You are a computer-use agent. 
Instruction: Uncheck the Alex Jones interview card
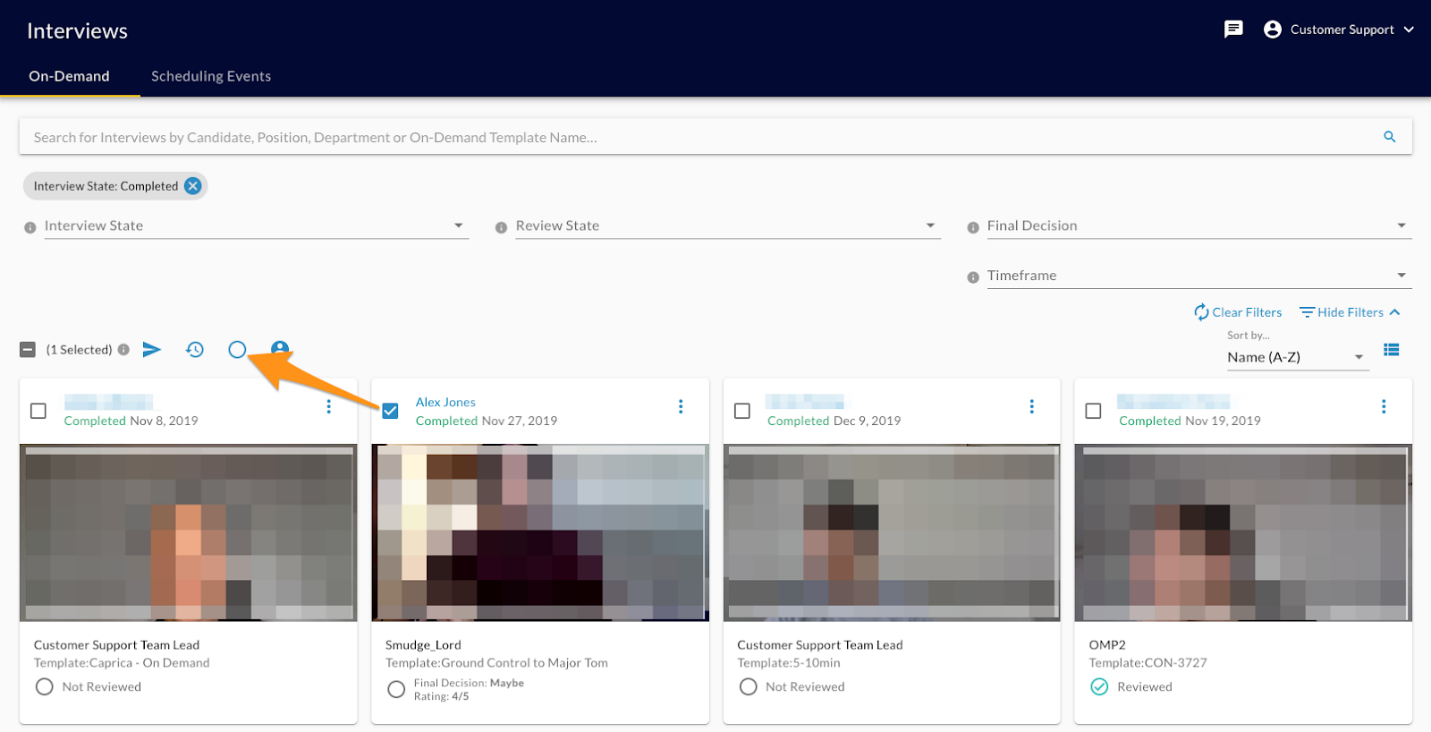(390, 411)
